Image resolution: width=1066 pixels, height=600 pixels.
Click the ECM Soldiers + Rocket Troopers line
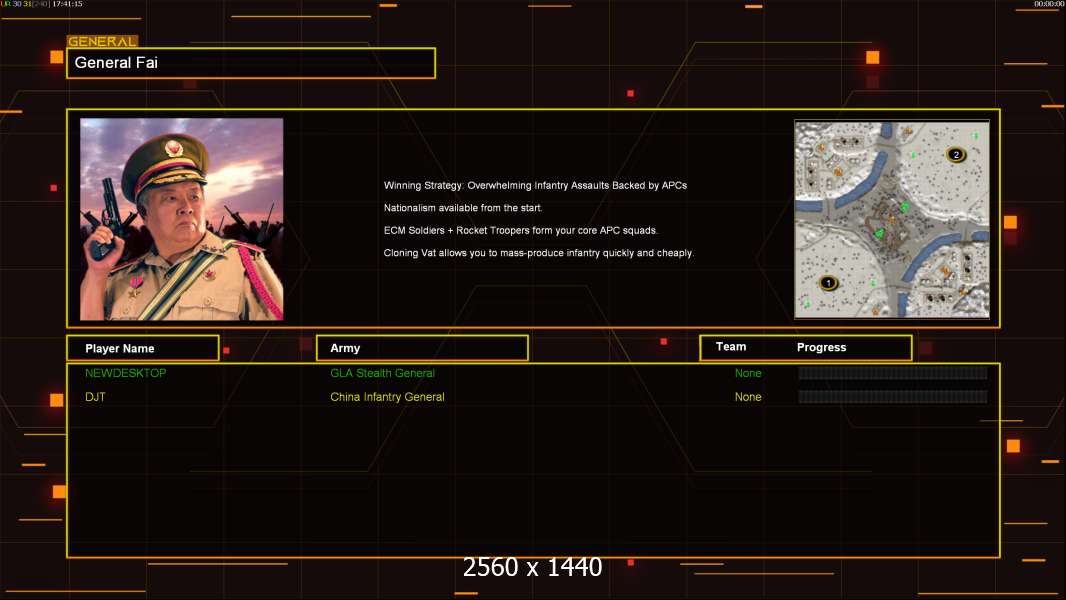click(521, 230)
